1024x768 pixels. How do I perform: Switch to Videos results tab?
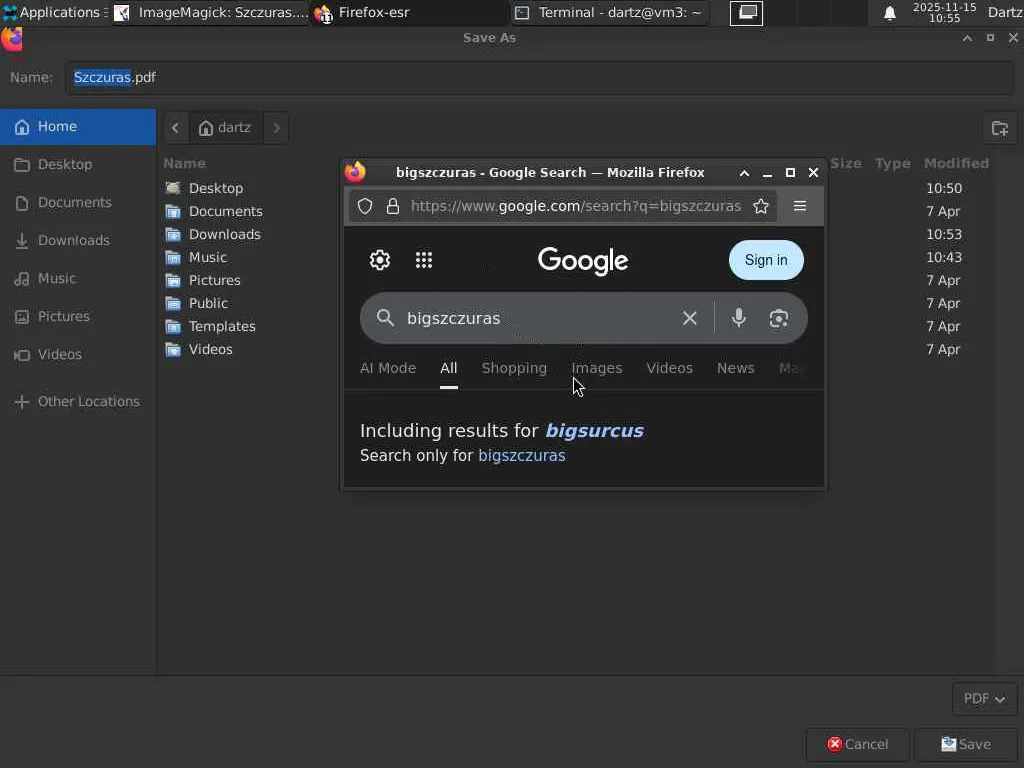(x=669, y=368)
